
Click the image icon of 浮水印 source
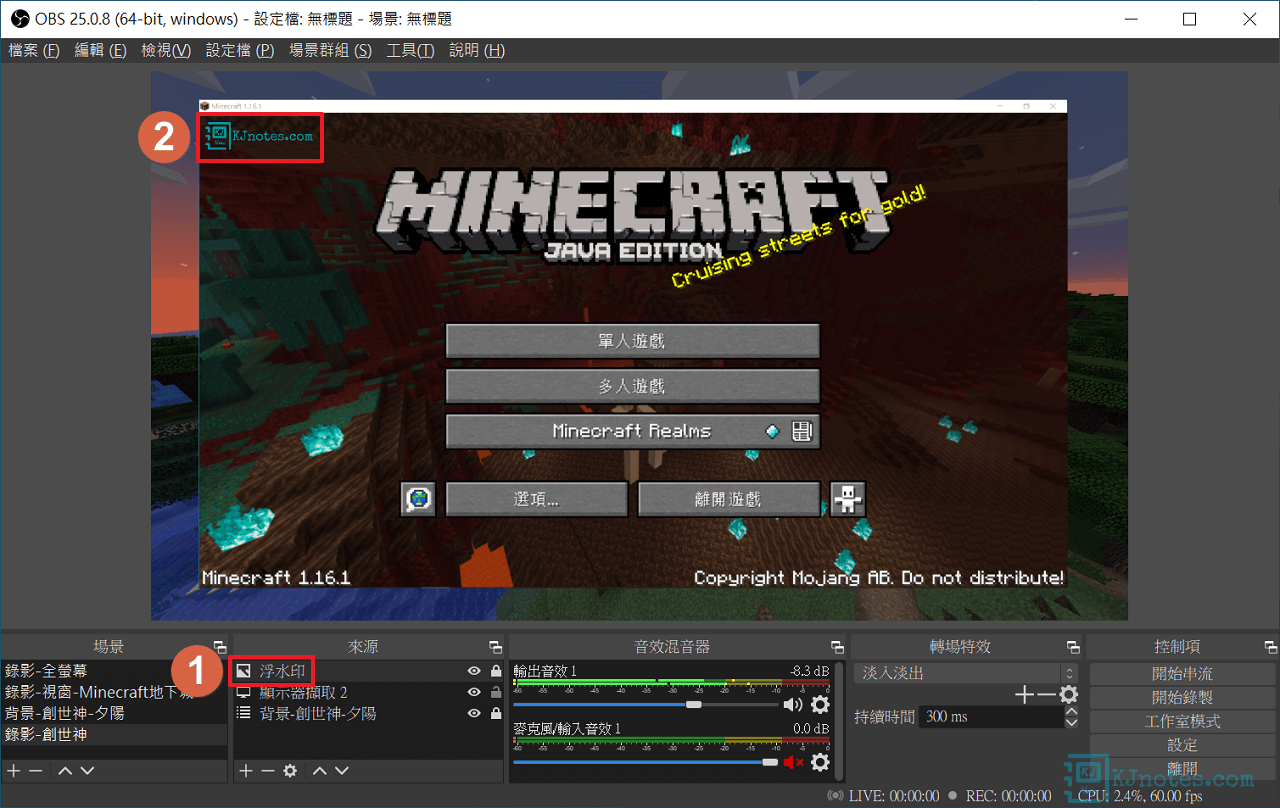click(x=243, y=671)
